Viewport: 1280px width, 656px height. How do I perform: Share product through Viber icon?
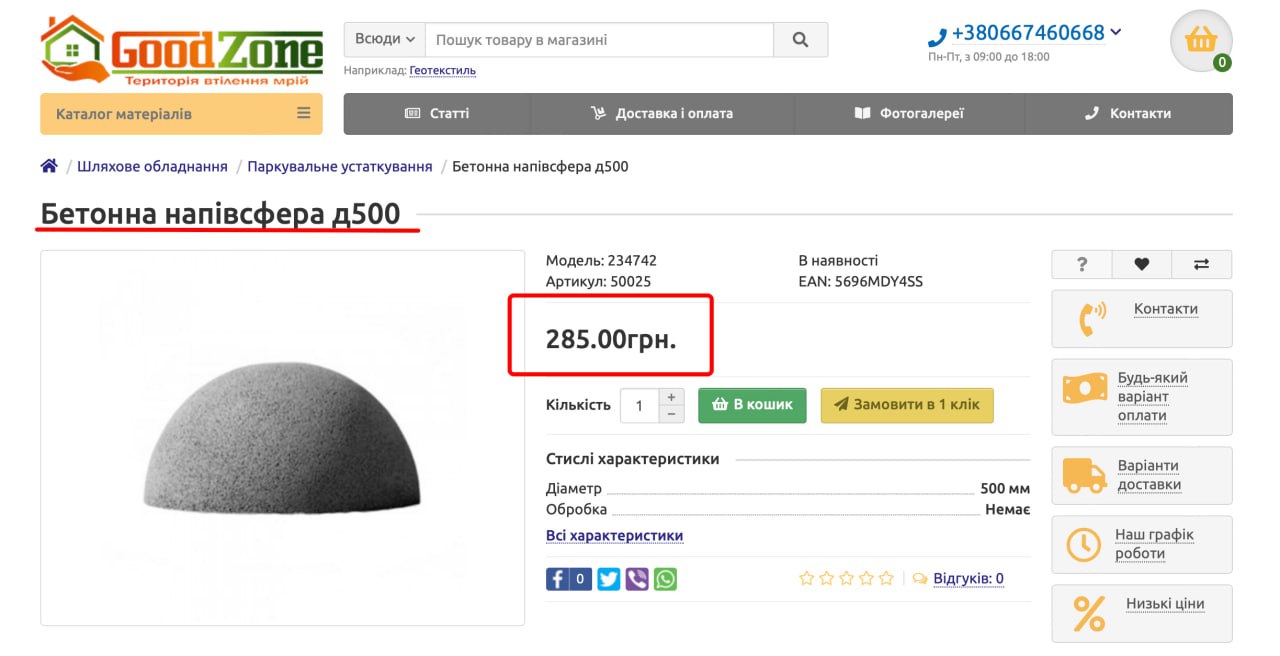click(637, 579)
